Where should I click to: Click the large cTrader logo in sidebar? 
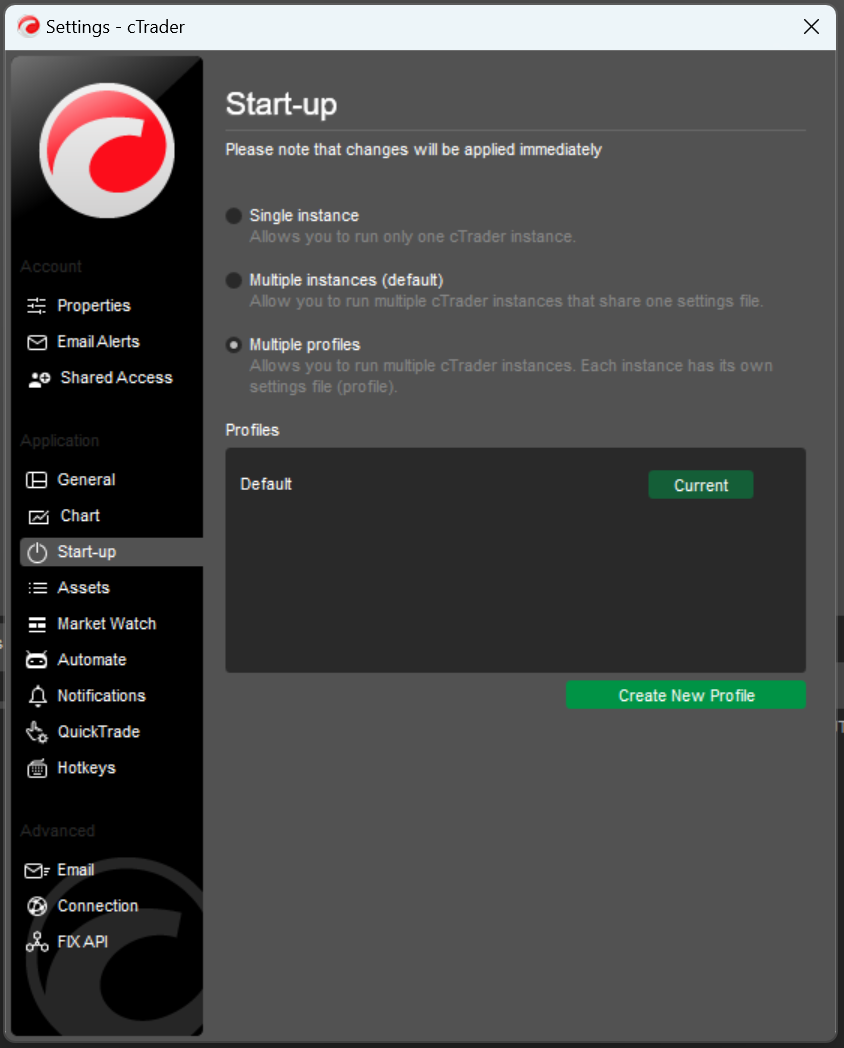pos(107,150)
